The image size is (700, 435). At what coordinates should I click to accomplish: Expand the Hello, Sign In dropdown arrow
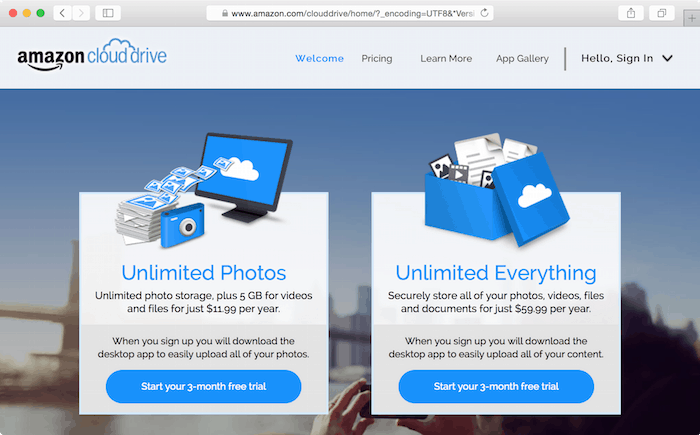[x=667, y=59]
